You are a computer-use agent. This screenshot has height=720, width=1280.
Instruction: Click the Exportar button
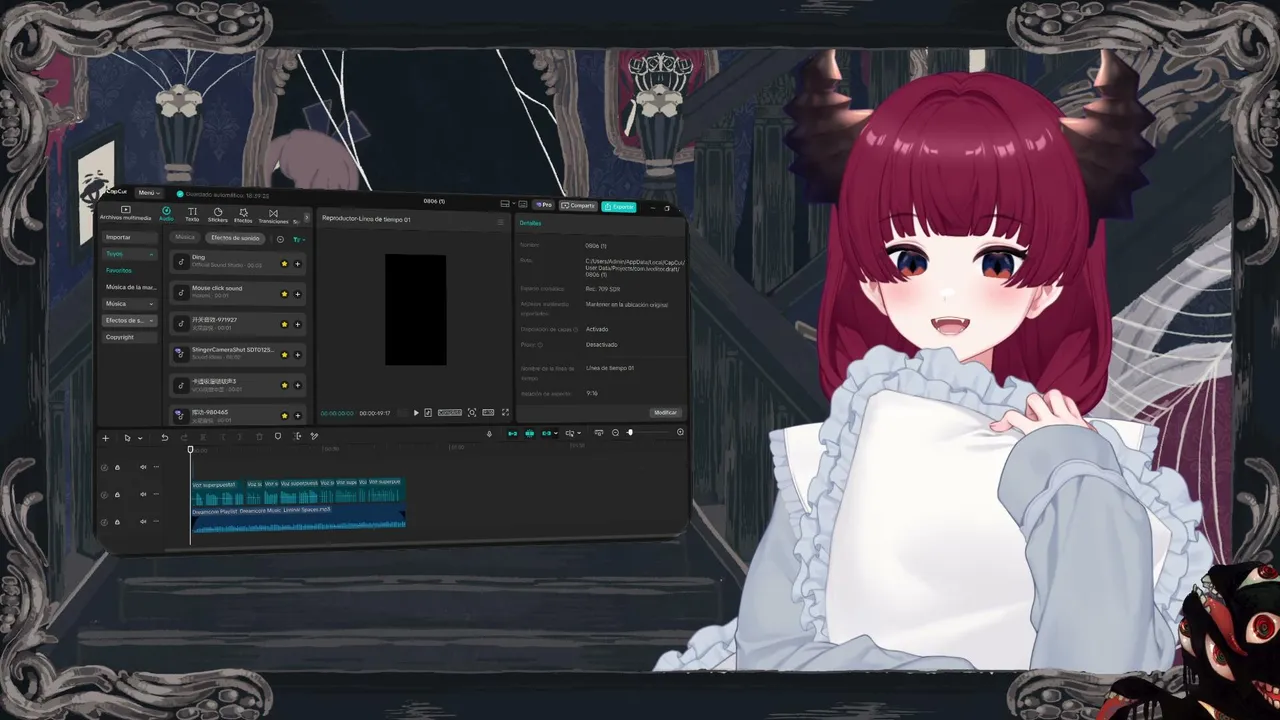(x=619, y=206)
